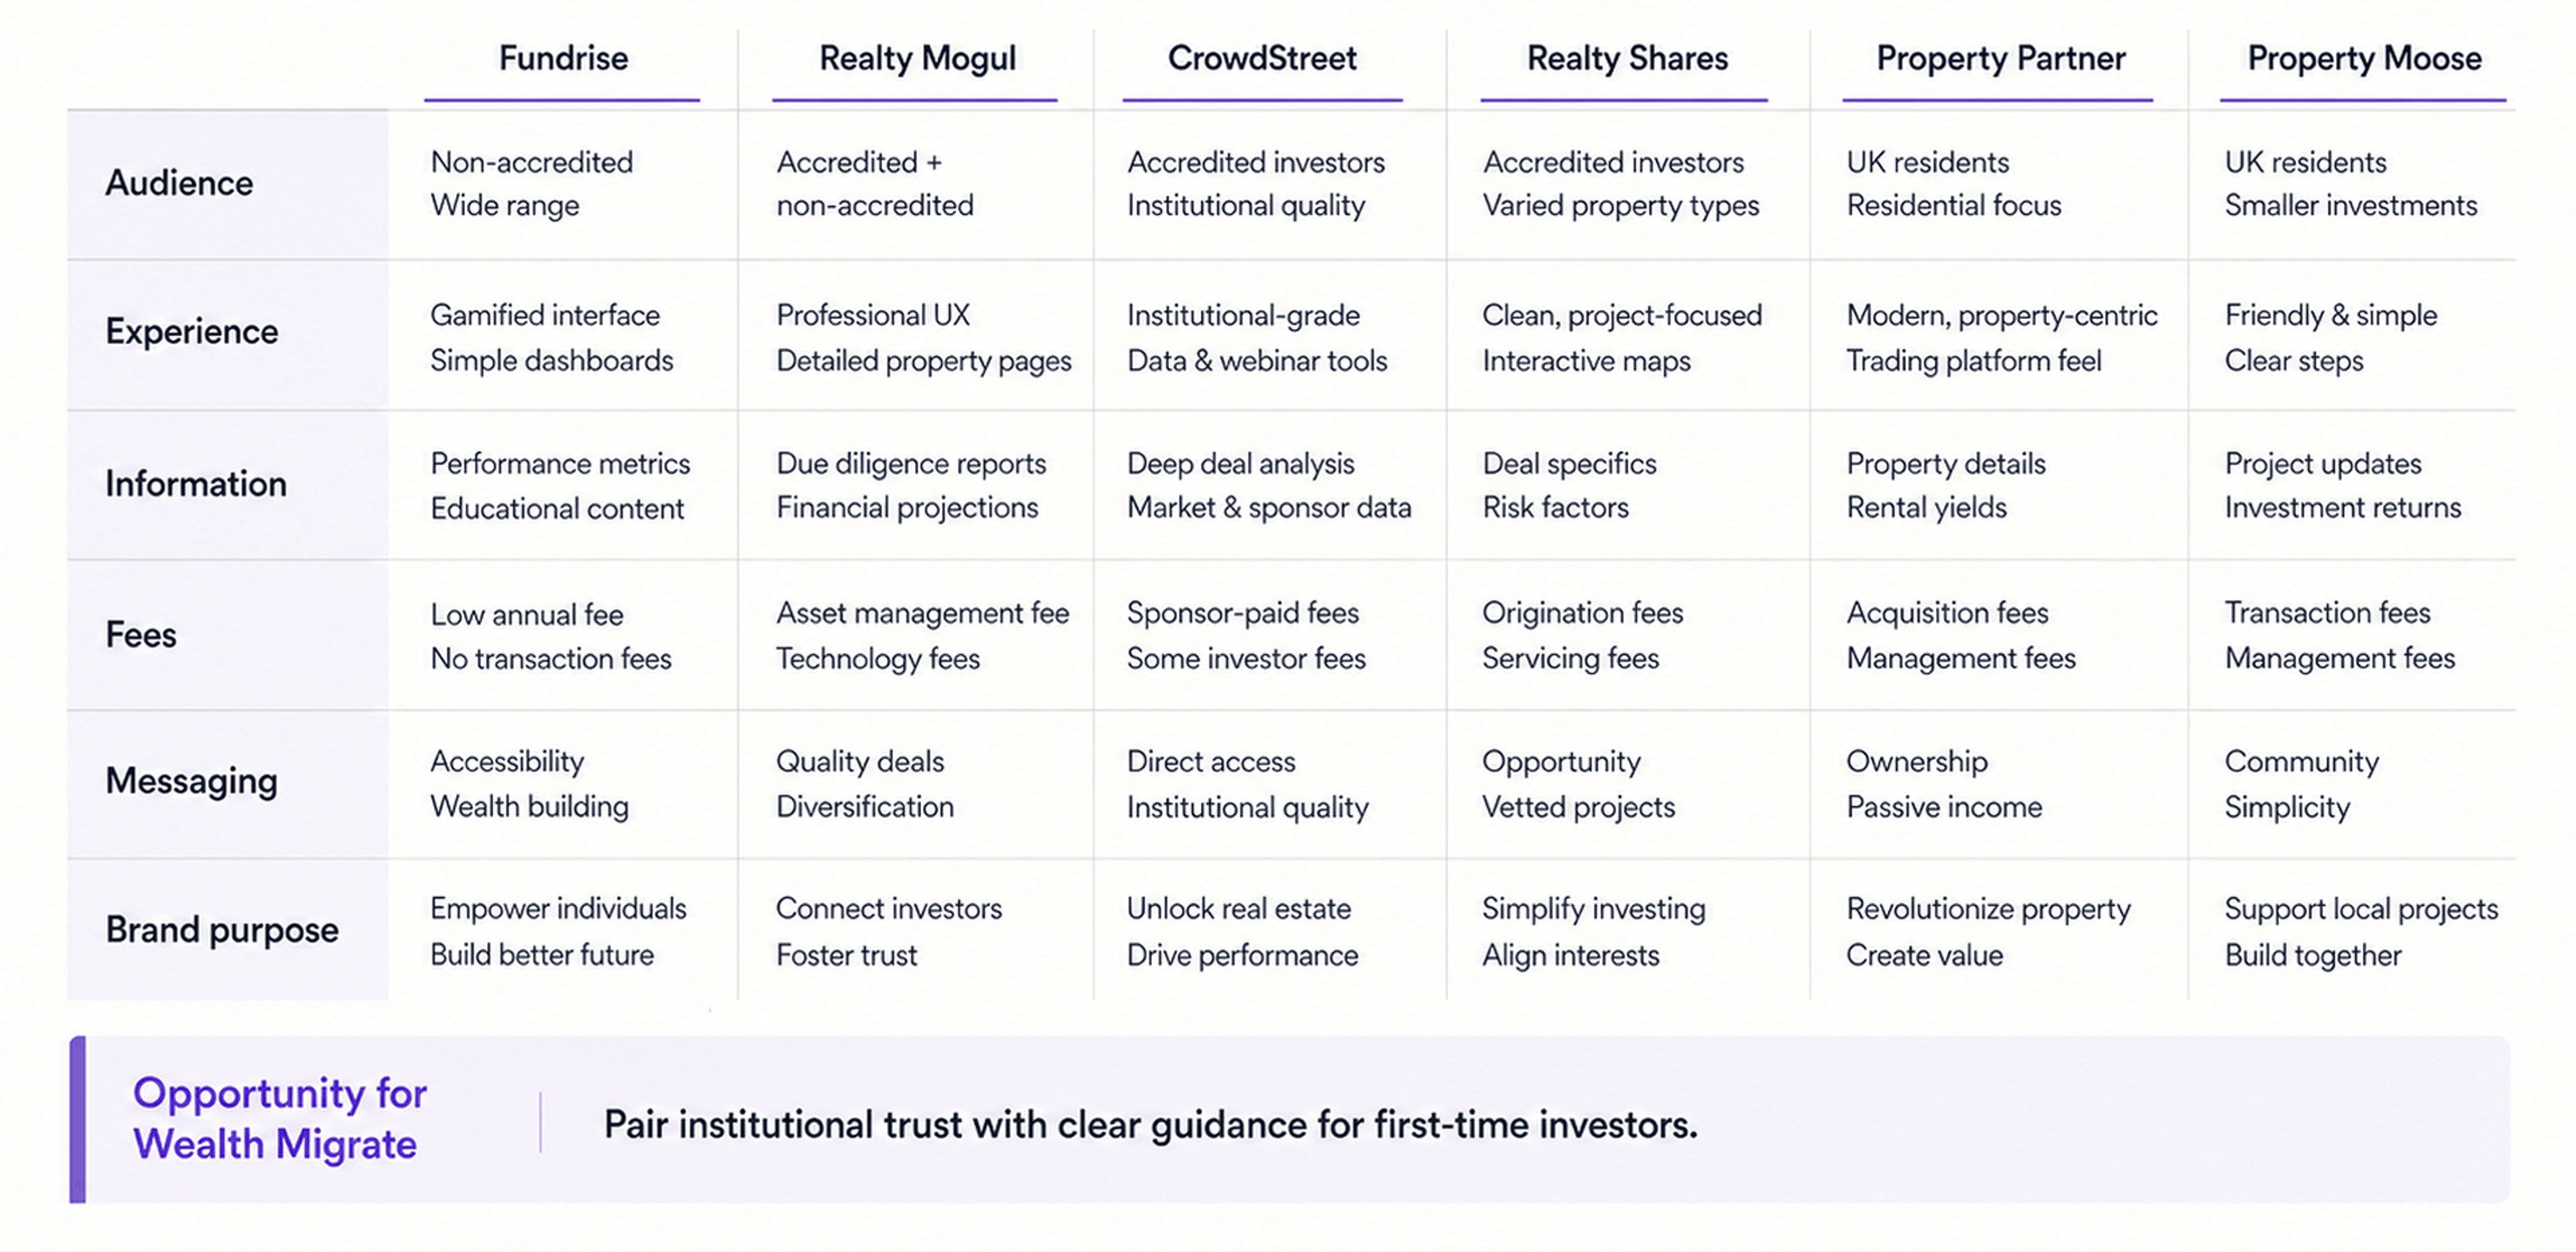This screenshot has width=2576, height=1252.
Task: Select the Property Partner column header
Action: (x=2000, y=58)
